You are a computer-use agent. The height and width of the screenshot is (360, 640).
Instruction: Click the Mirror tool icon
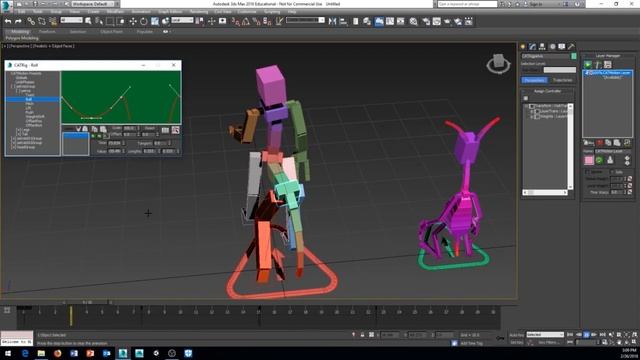(x=332, y=21)
